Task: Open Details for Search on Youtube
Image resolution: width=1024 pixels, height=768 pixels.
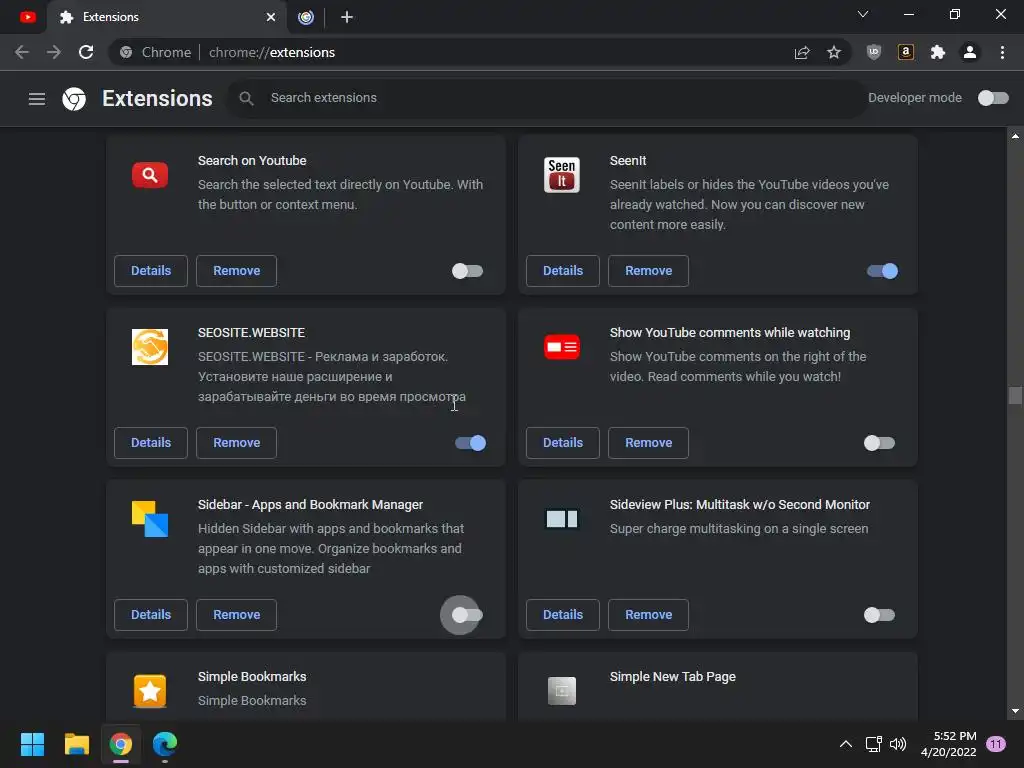Action: coord(151,271)
